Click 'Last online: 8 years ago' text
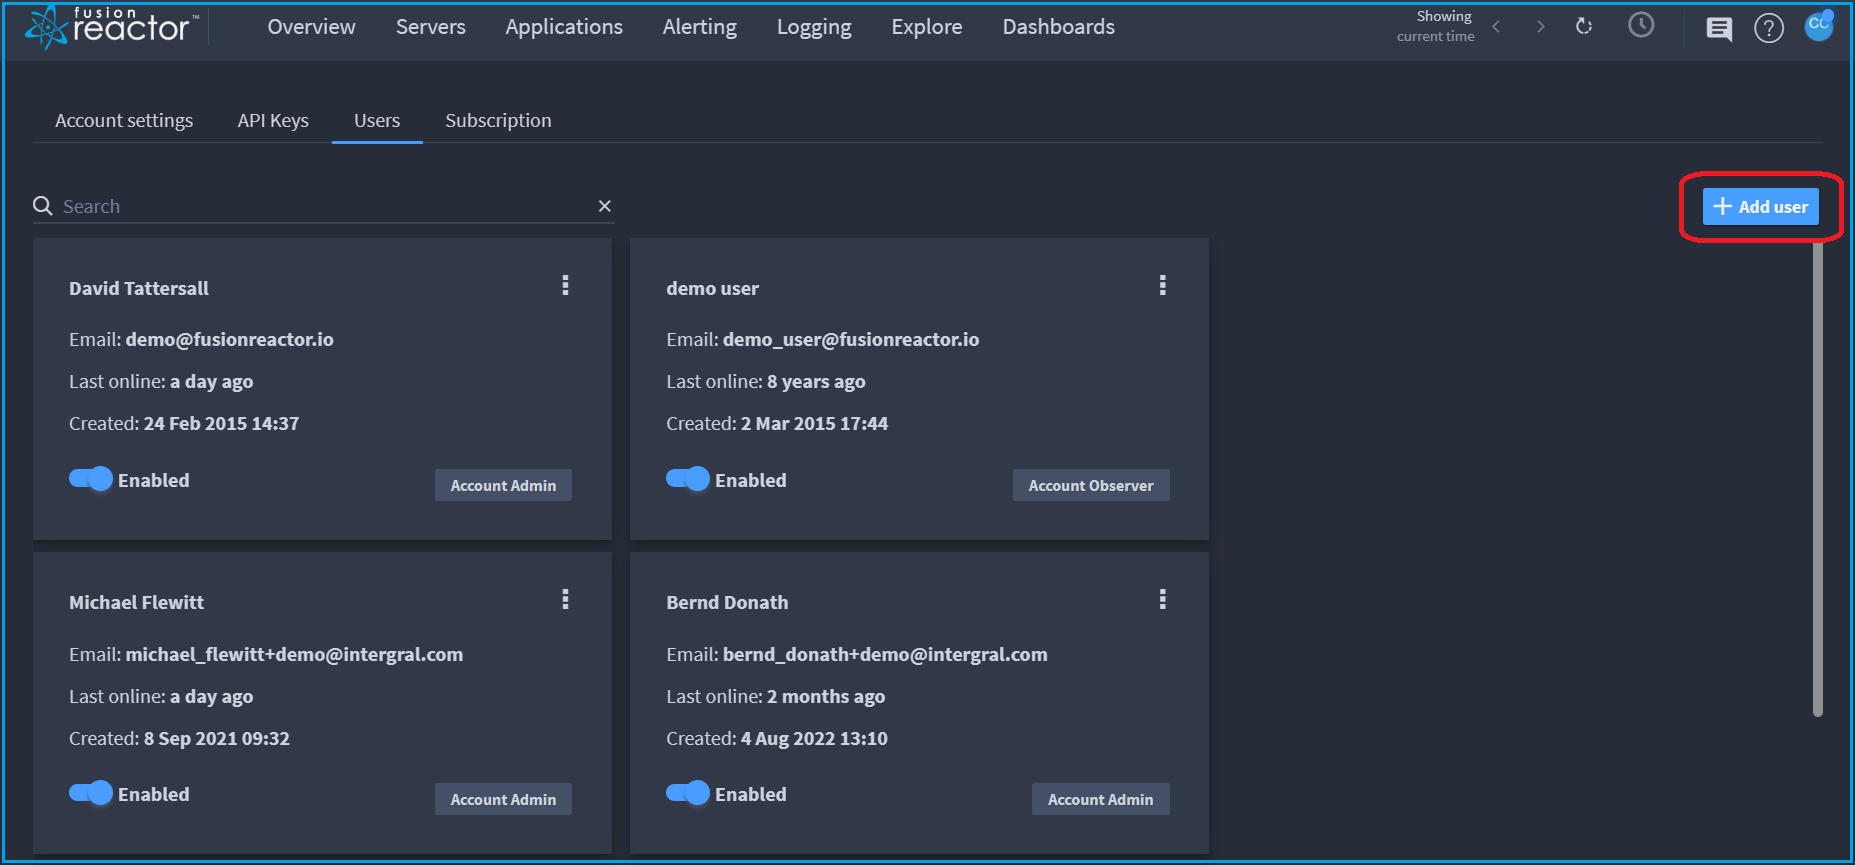The height and width of the screenshot is (865, 1855). point(766,381)
